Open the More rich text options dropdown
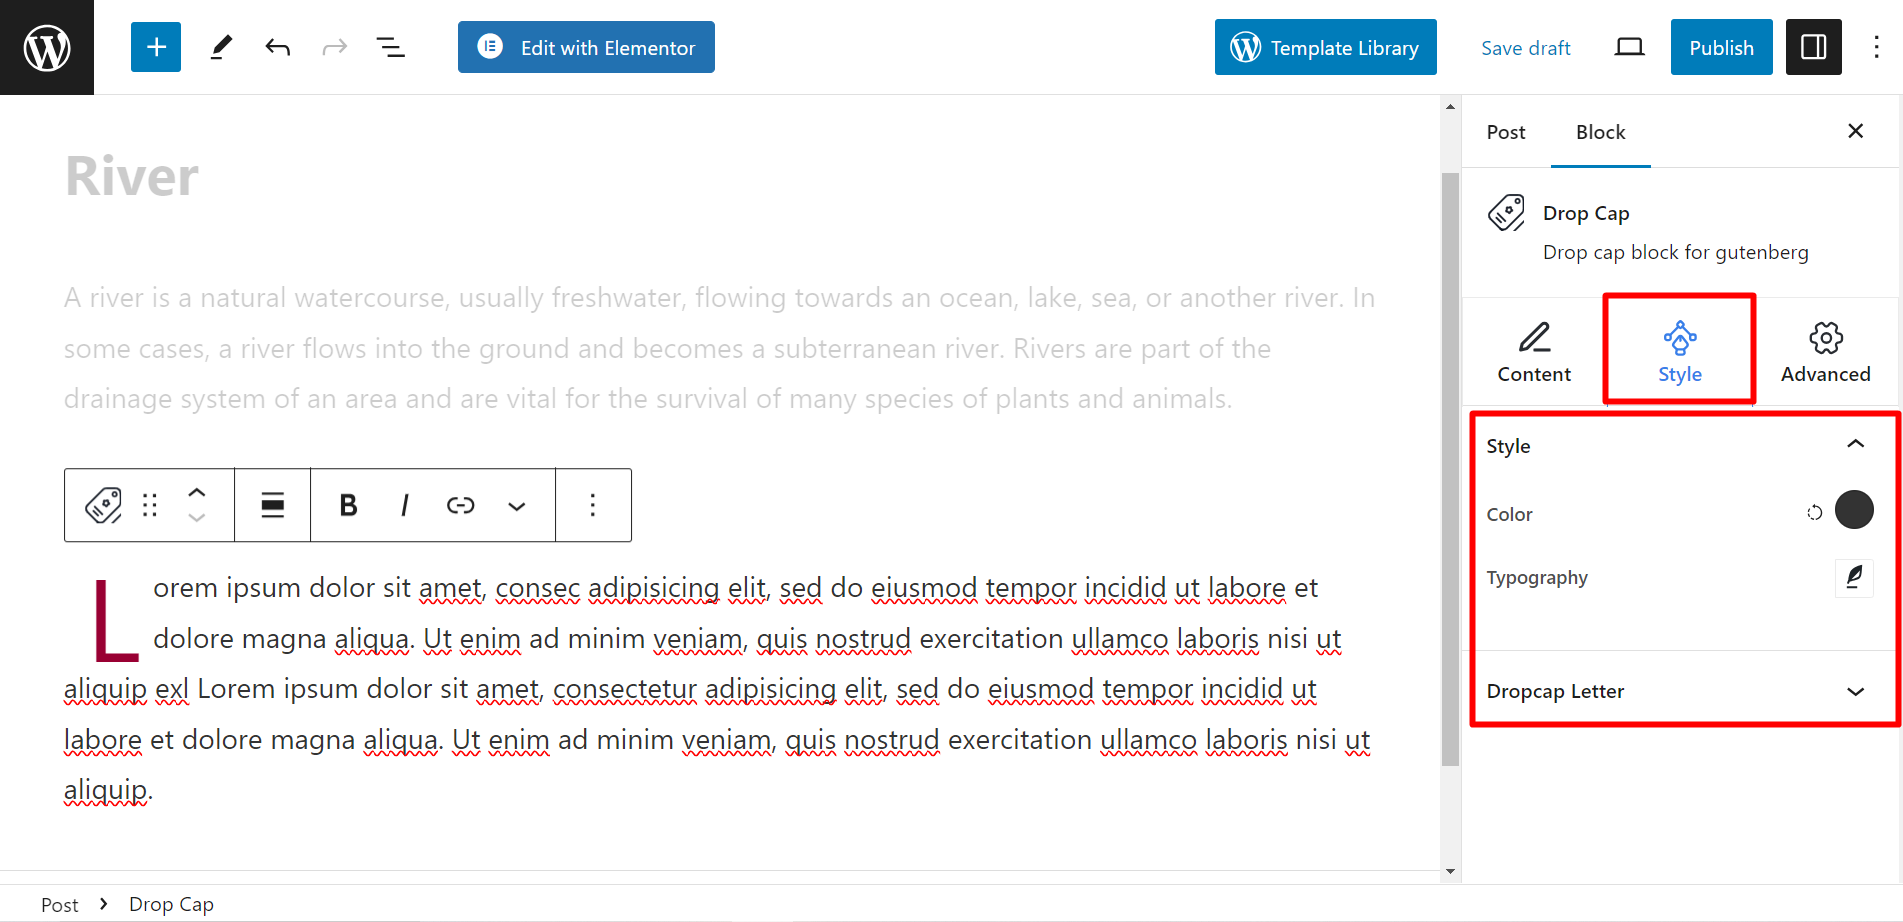The width and height of the screenshot is (1903, 922). coord(516,506)
